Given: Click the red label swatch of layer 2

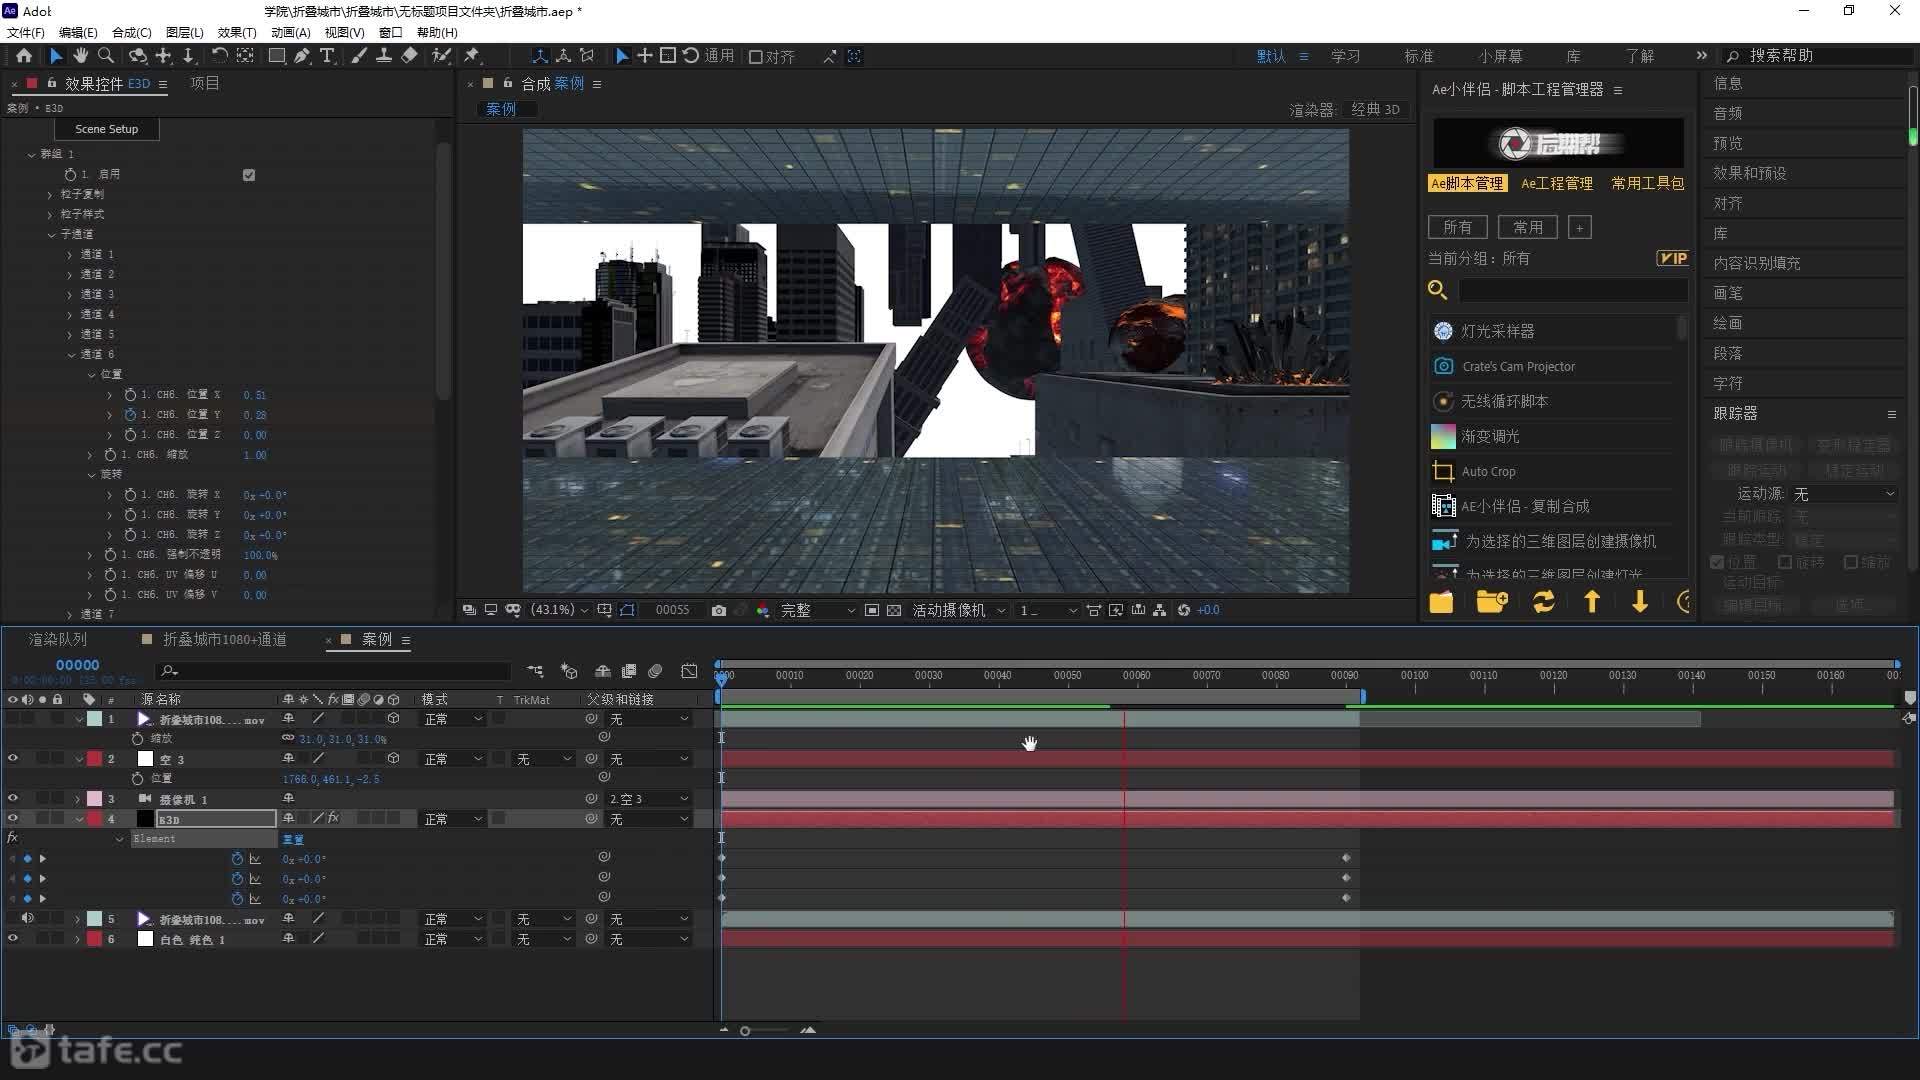Looking at the screenshot, I should 94,759.
